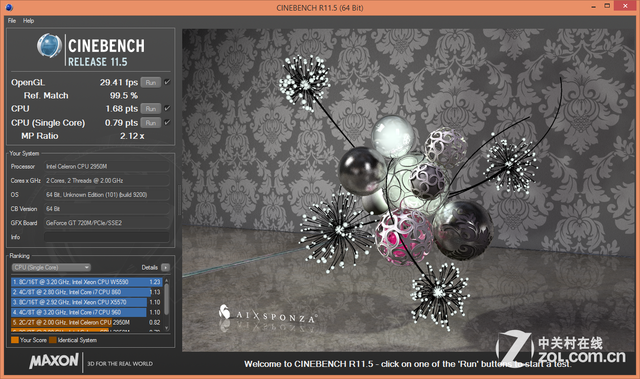The image size is (640, 379).
Task: Maximize the Cinebench window
Action: [x=607, y=6]
